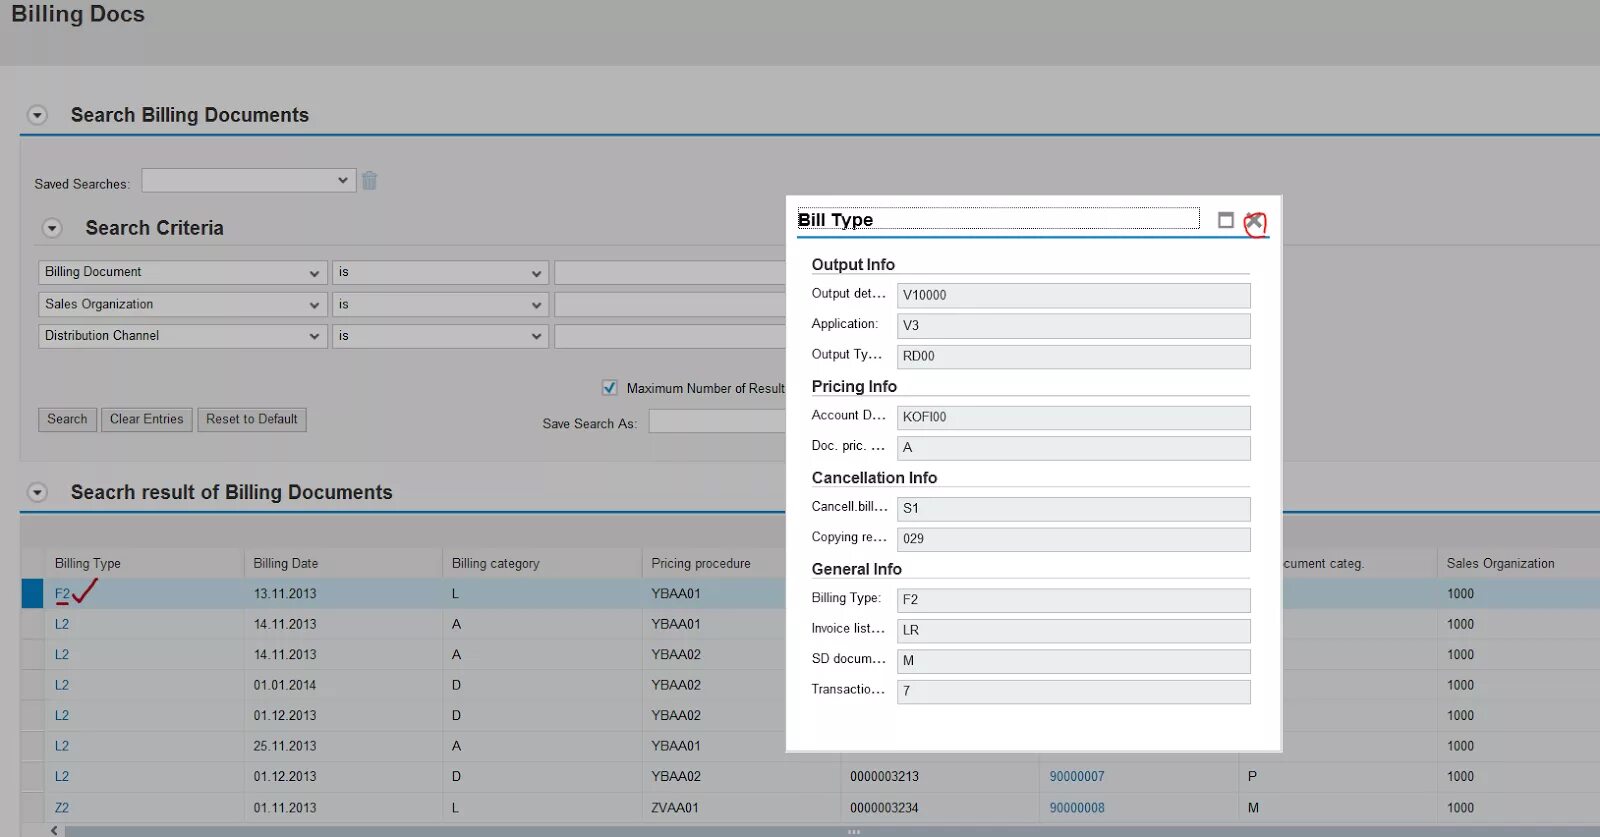This screenshot has width=1600, height=837.
Task: Click the Transaction group field 7
Action: click(1073, 691)
